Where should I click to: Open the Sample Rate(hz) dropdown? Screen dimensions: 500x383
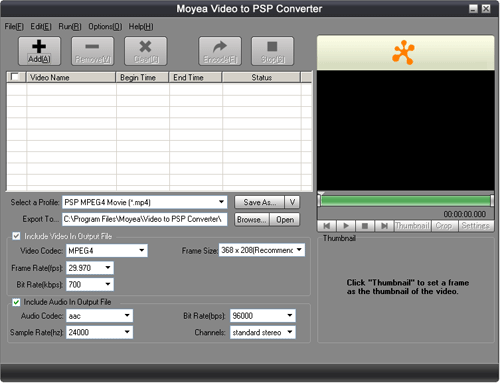pos(127,332)
